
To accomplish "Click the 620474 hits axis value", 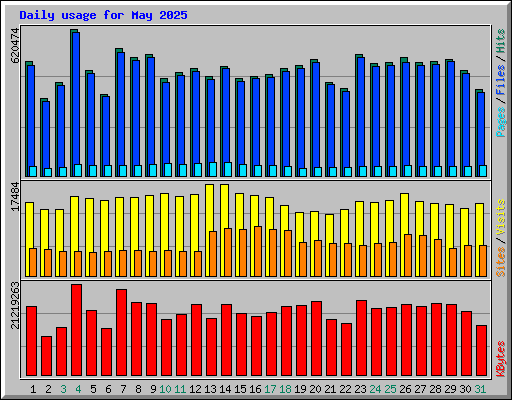I will (x=15, y=45).
